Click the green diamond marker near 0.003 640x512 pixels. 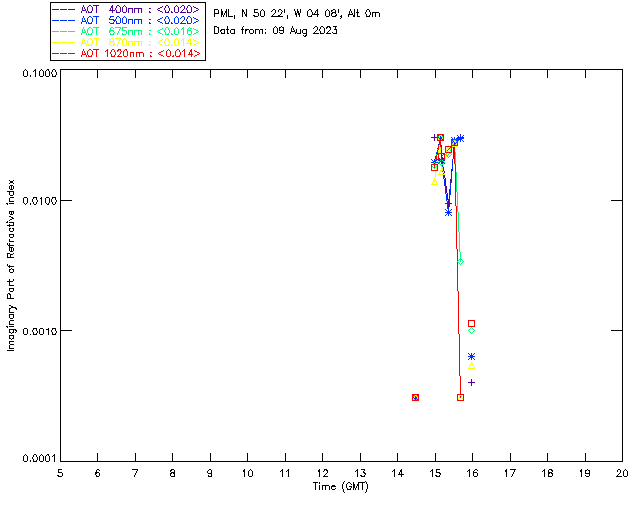[x=461, y=262]
